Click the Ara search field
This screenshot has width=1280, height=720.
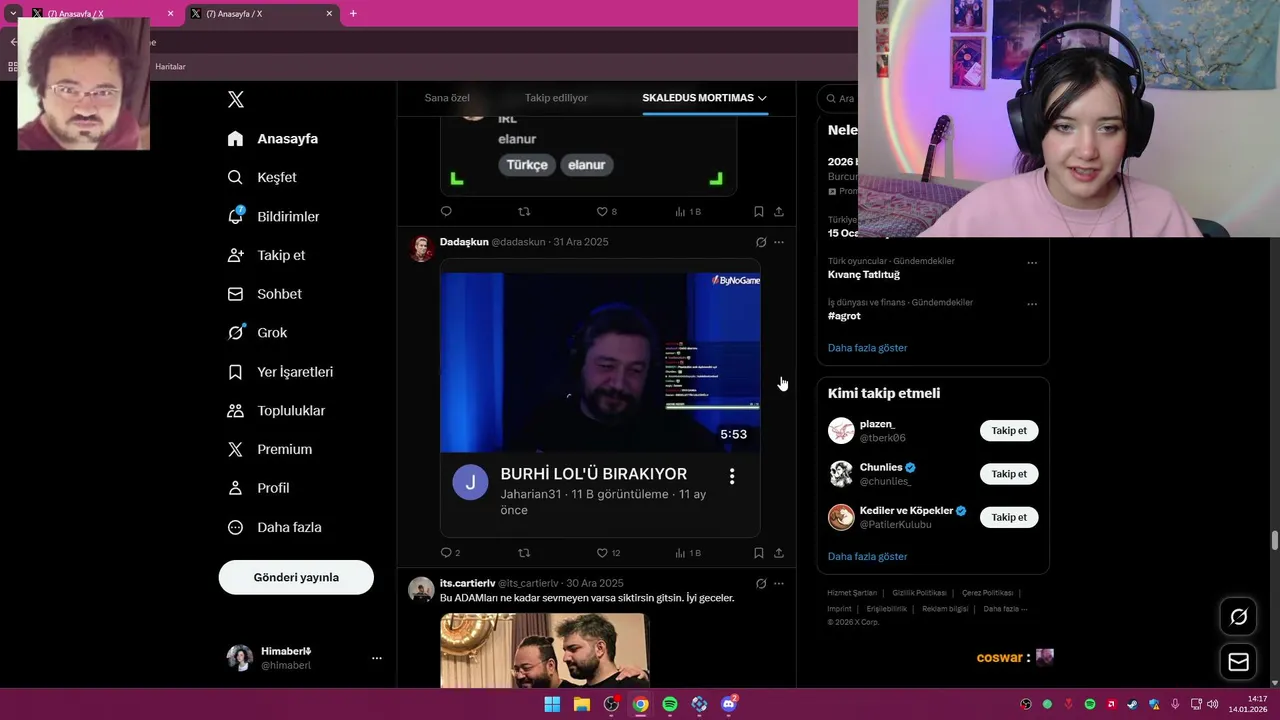(838, 98)
